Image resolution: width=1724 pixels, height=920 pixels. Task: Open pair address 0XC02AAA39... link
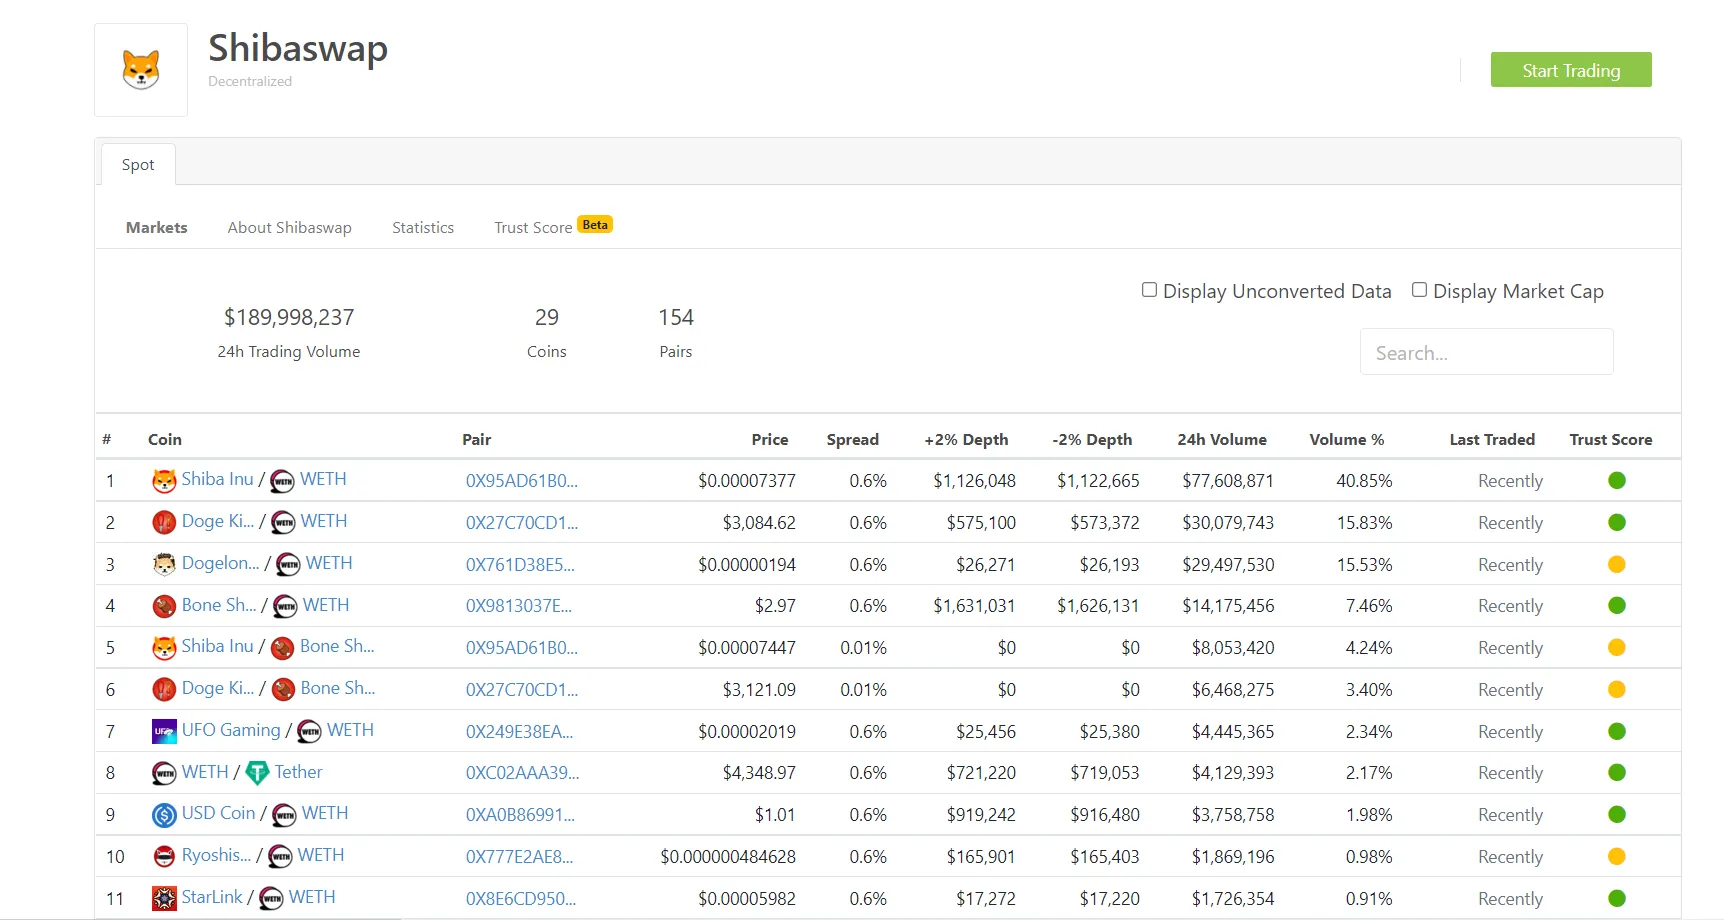tap(523, 773)
